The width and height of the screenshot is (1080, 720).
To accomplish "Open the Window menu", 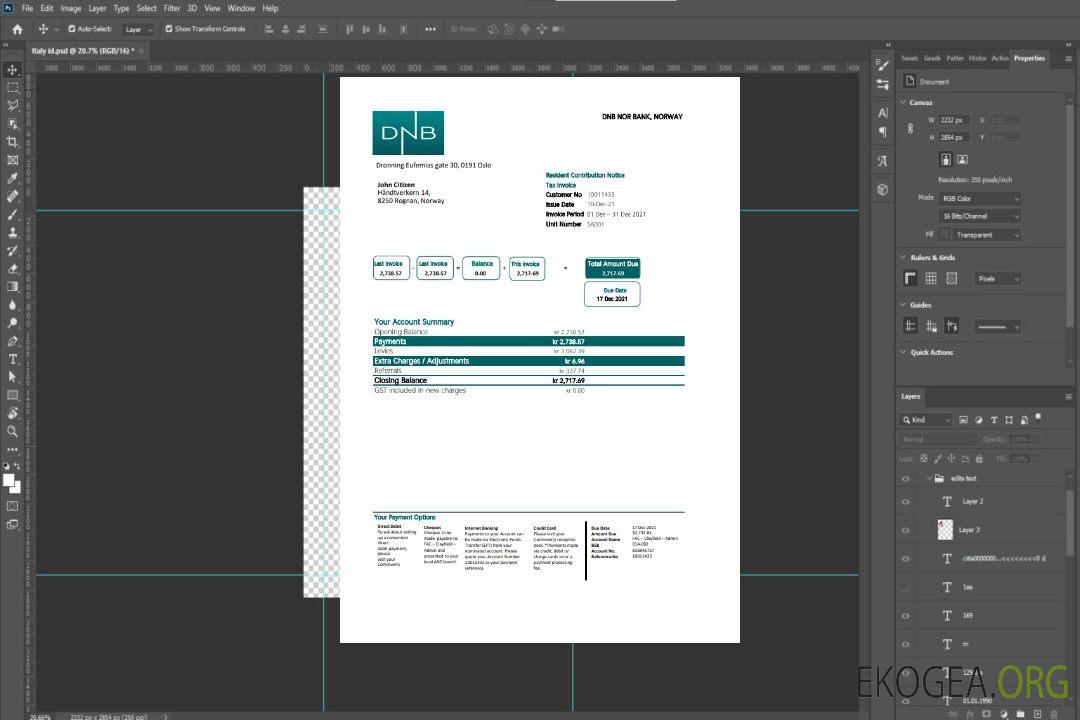I will coord(241,8).
